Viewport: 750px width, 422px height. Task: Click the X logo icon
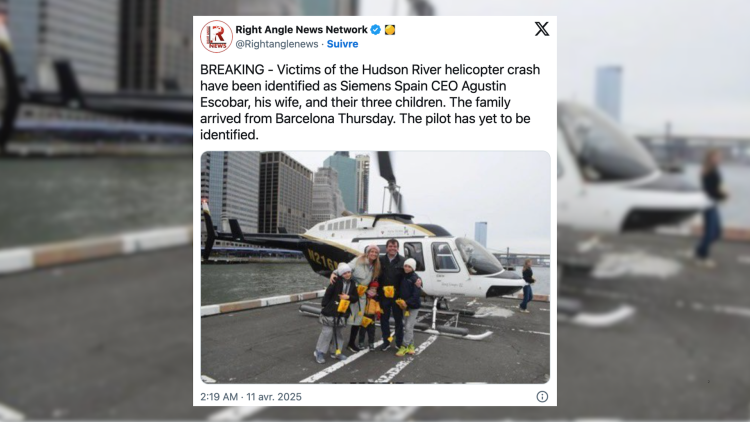tap(541, 29)
